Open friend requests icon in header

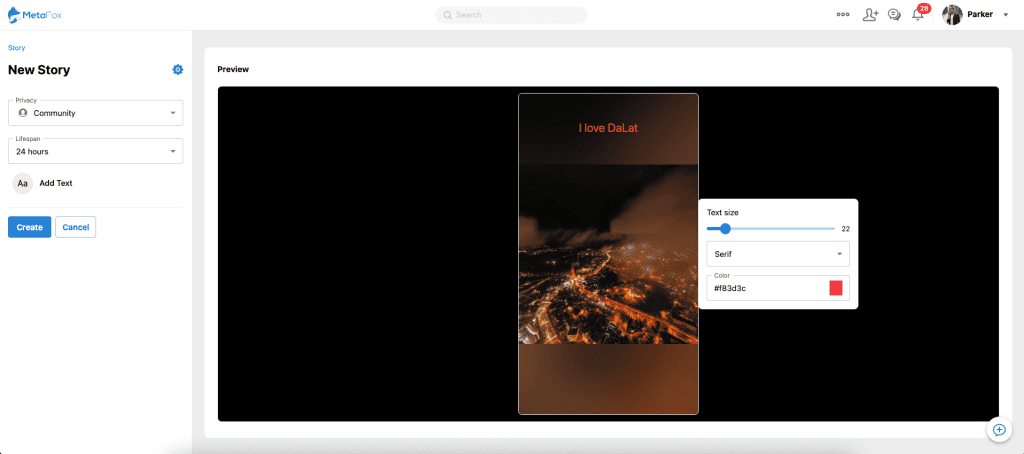870,15
